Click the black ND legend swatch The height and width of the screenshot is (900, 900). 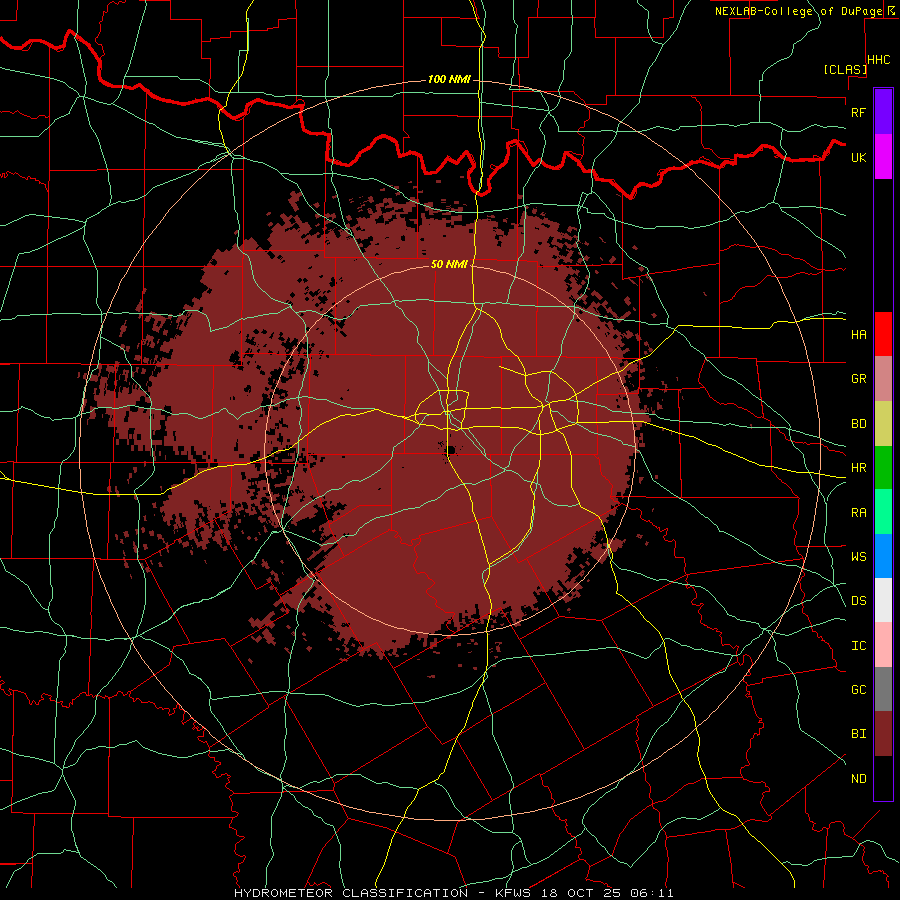click(x=883, y=778)
